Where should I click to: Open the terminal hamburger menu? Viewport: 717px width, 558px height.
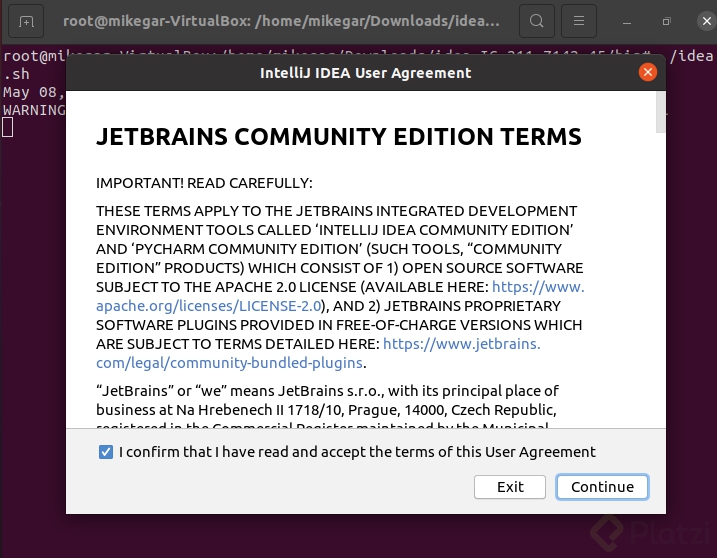pyautogui.click(x=578, y=21)
